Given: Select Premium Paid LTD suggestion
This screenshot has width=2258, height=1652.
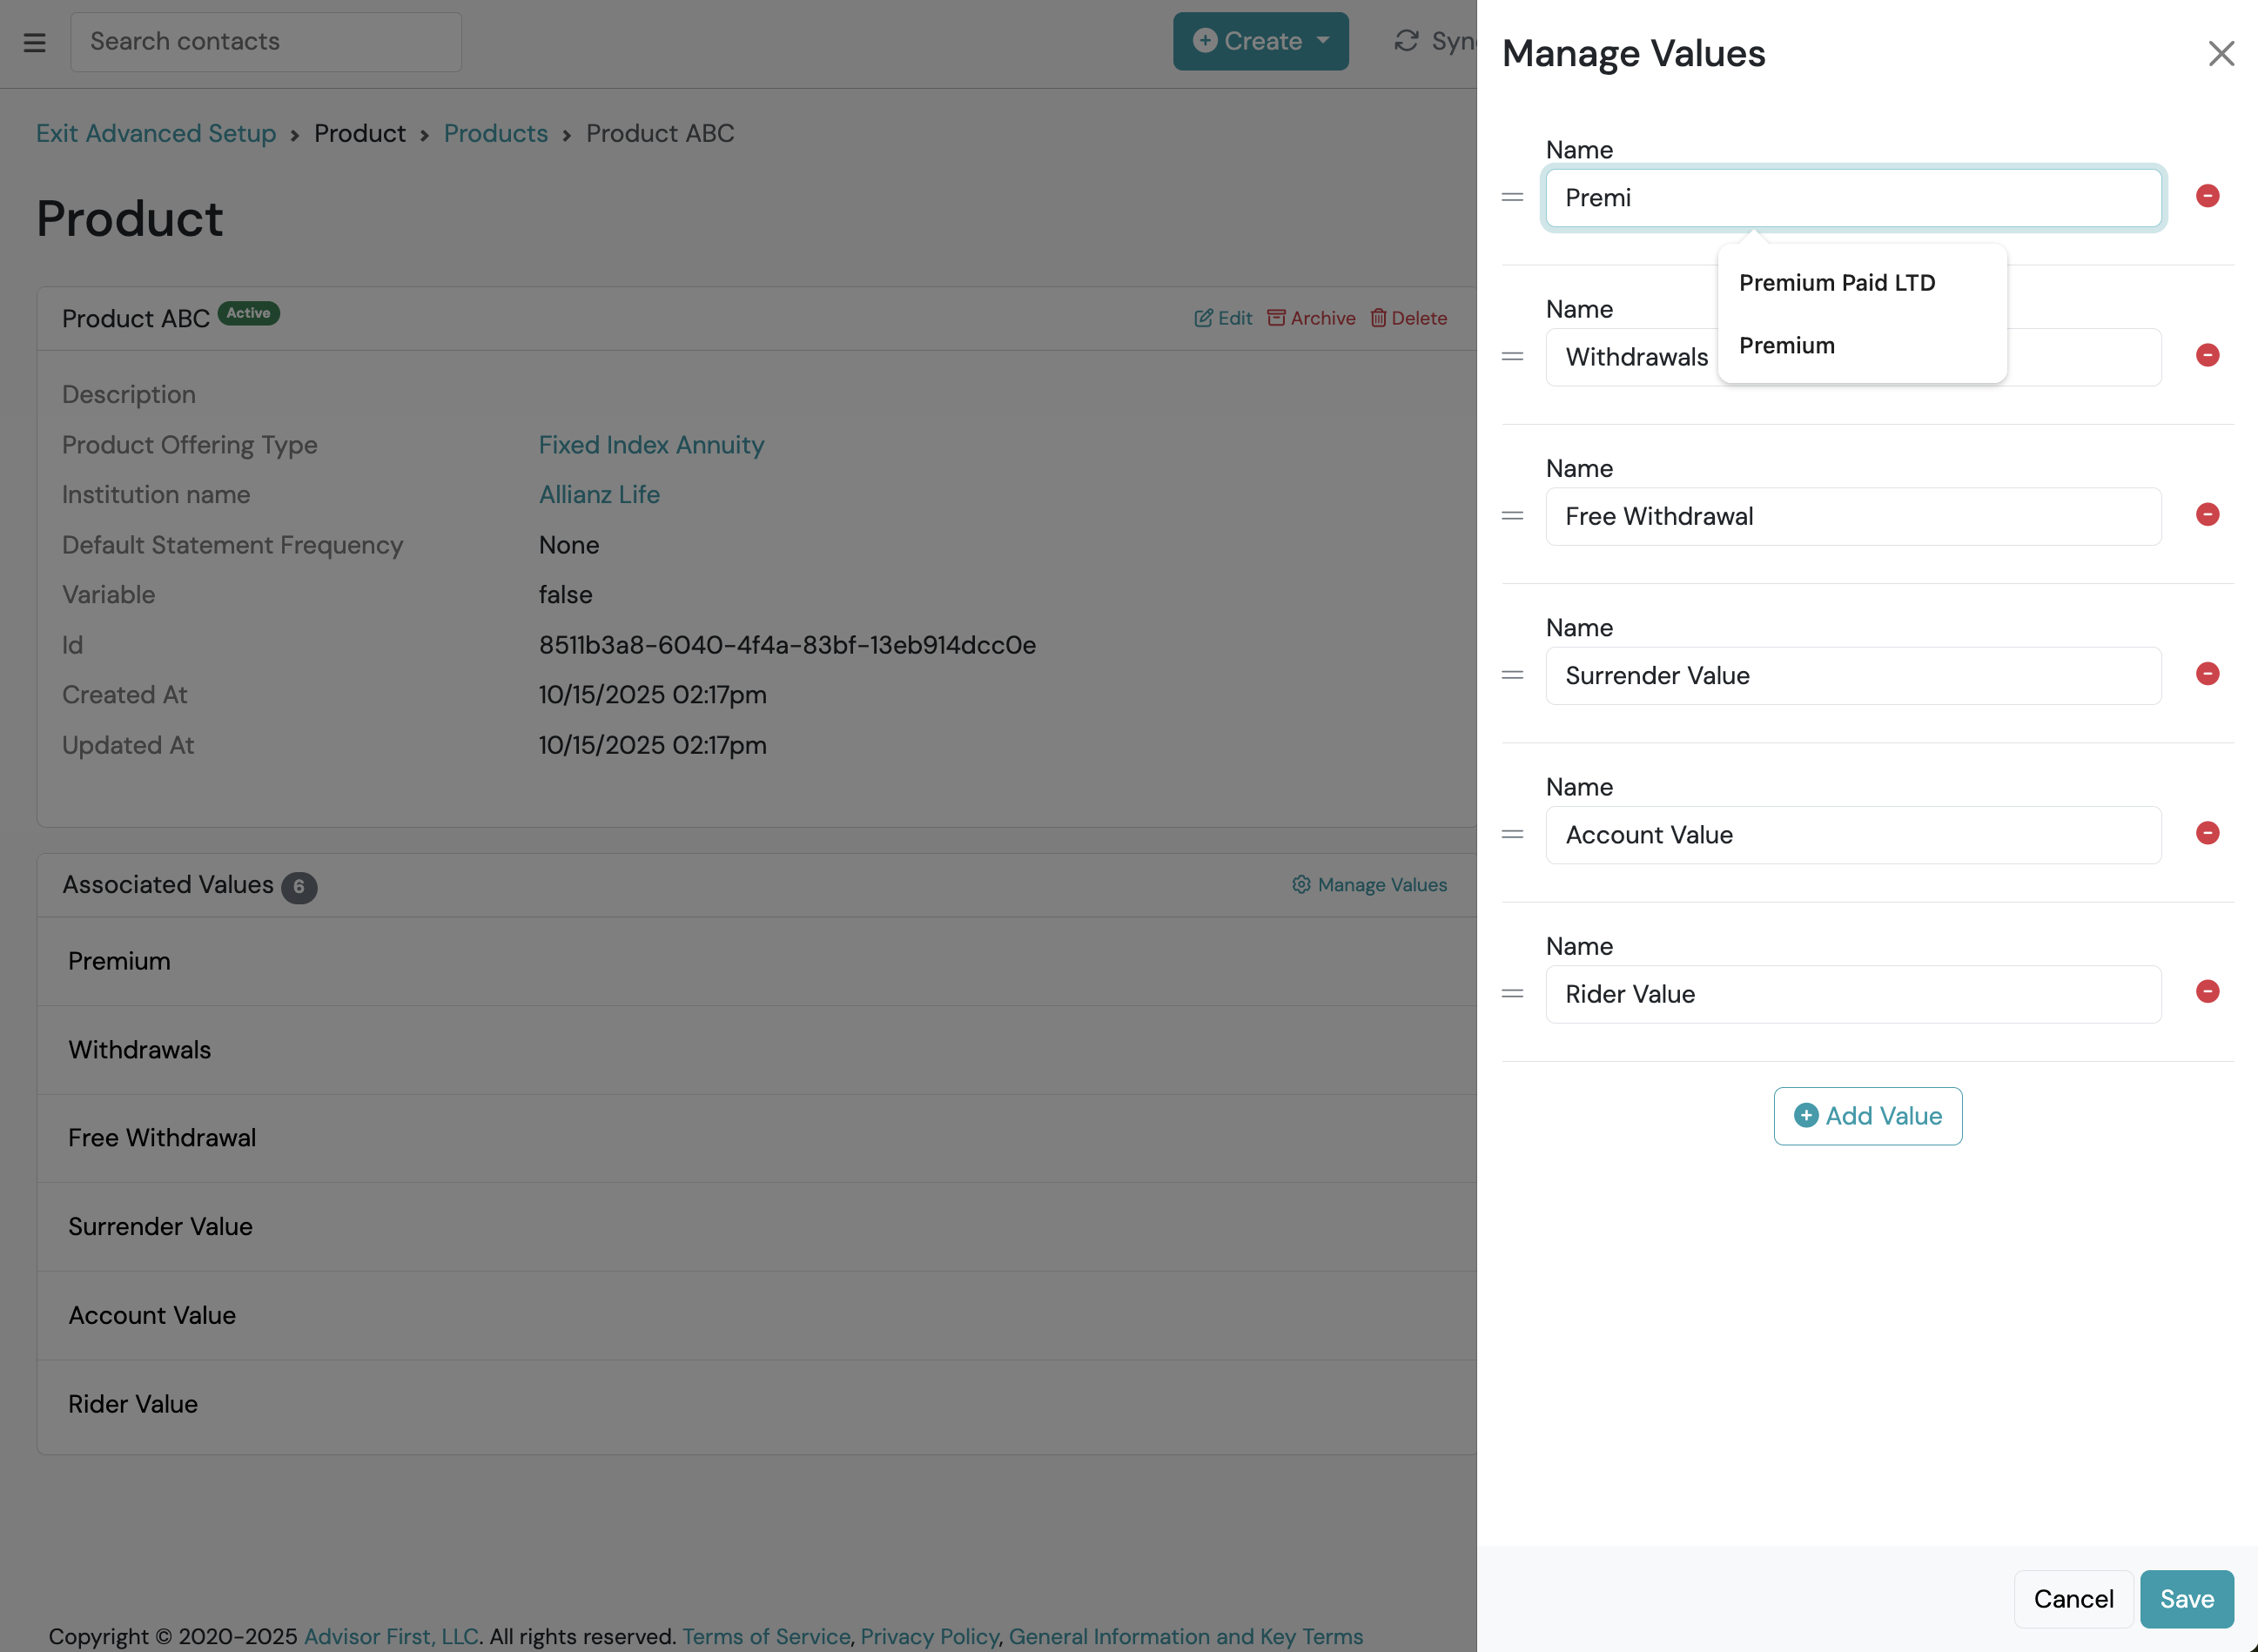Looking at the screenshot, I should pyautogui.click(x=1861, y=283).
